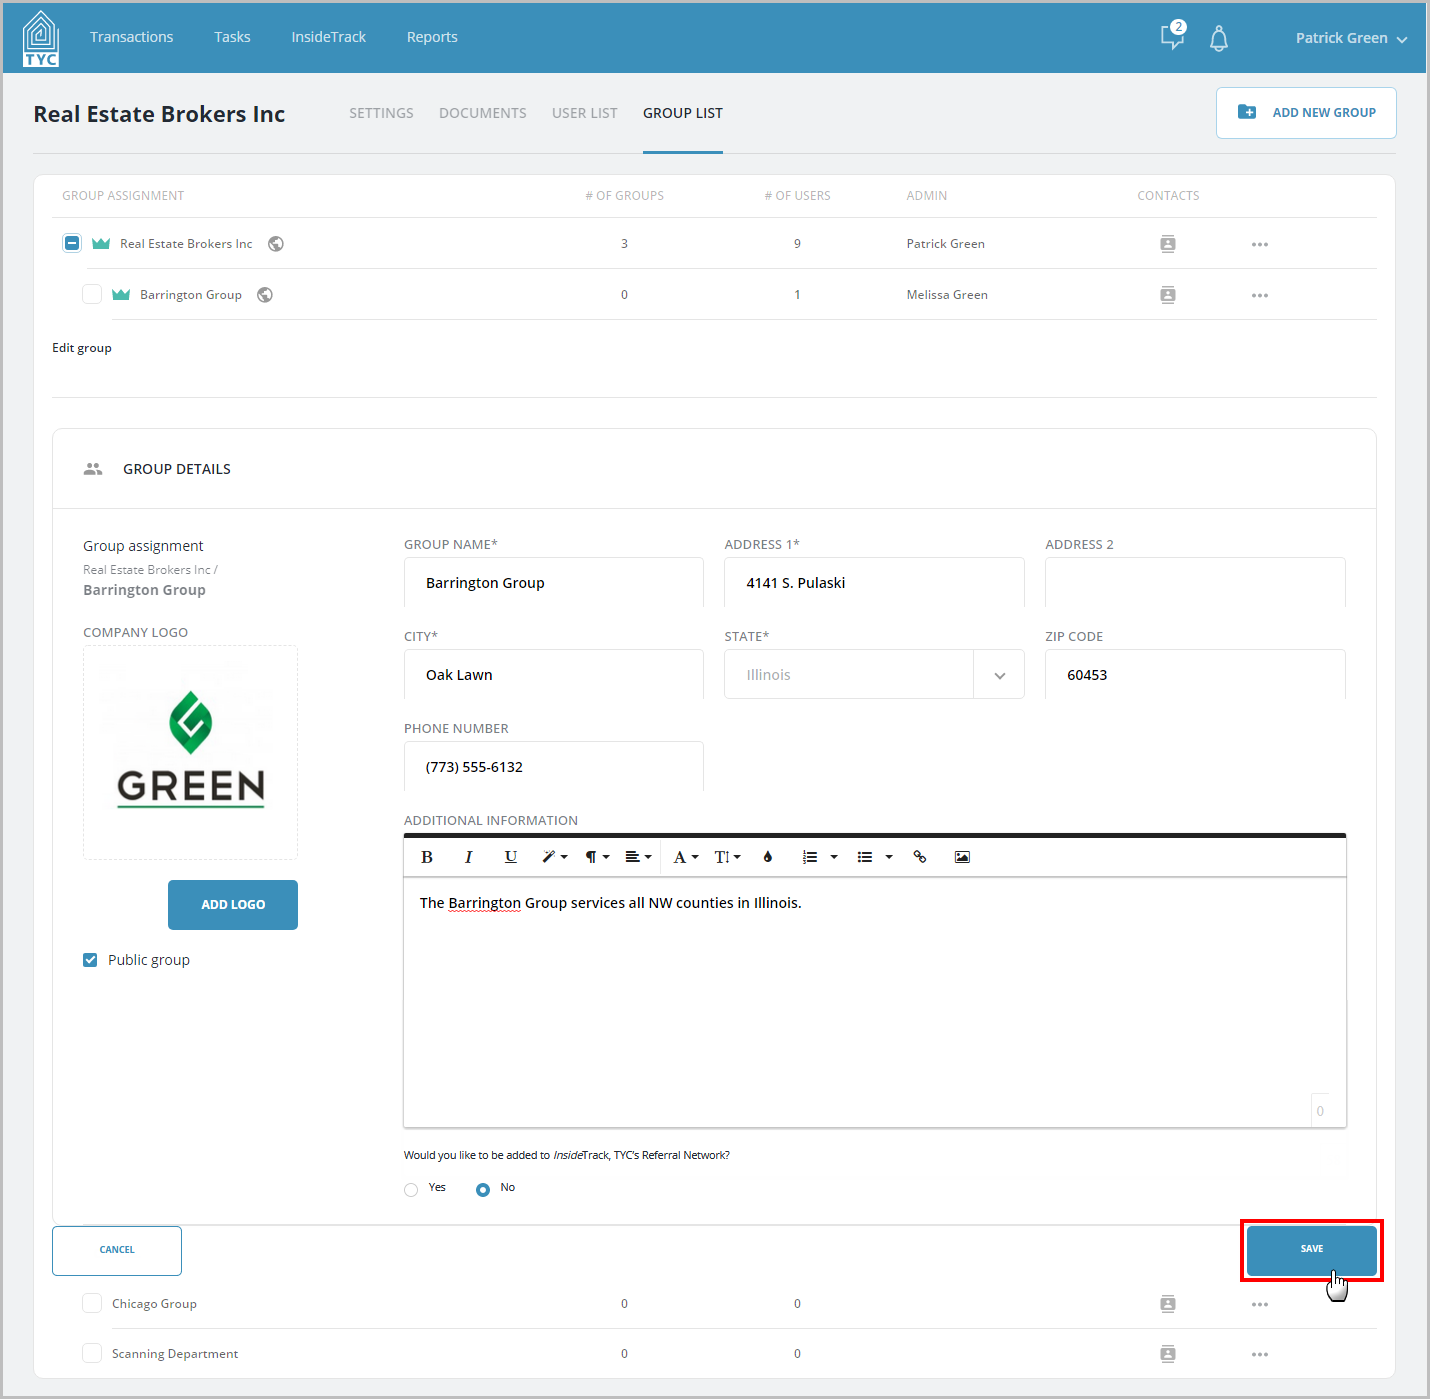
Task: Switch to the User List tab
Action: 585,113
